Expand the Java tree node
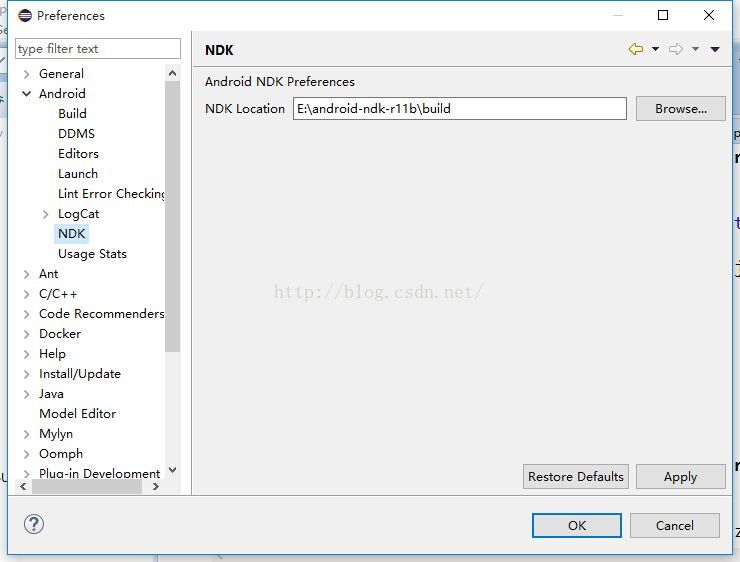Viewport: 740px width, 562px height. (26, 394)
